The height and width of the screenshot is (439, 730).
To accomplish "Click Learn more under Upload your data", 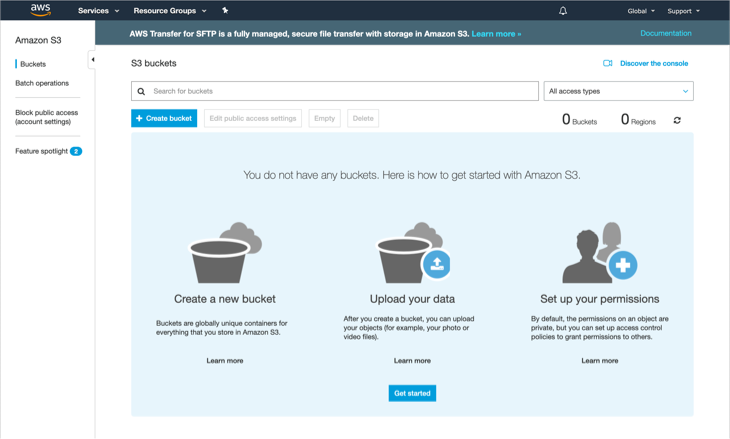I will coord(412,361).
